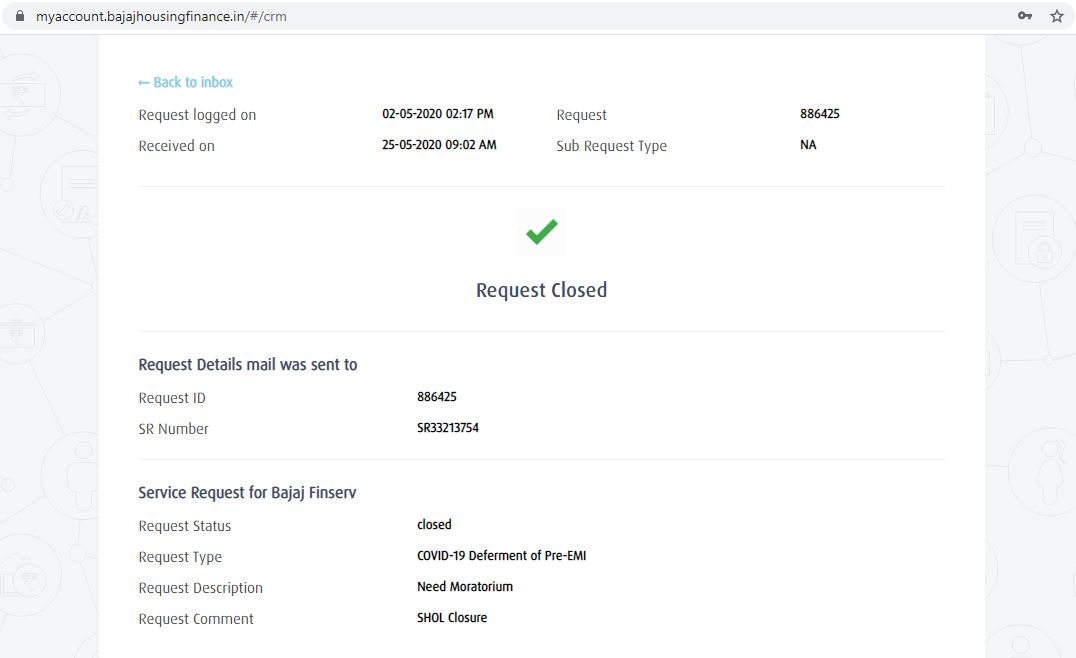
Task: Click 'Request Details mail was sent to' heading
Action: (x=247, y=365)
